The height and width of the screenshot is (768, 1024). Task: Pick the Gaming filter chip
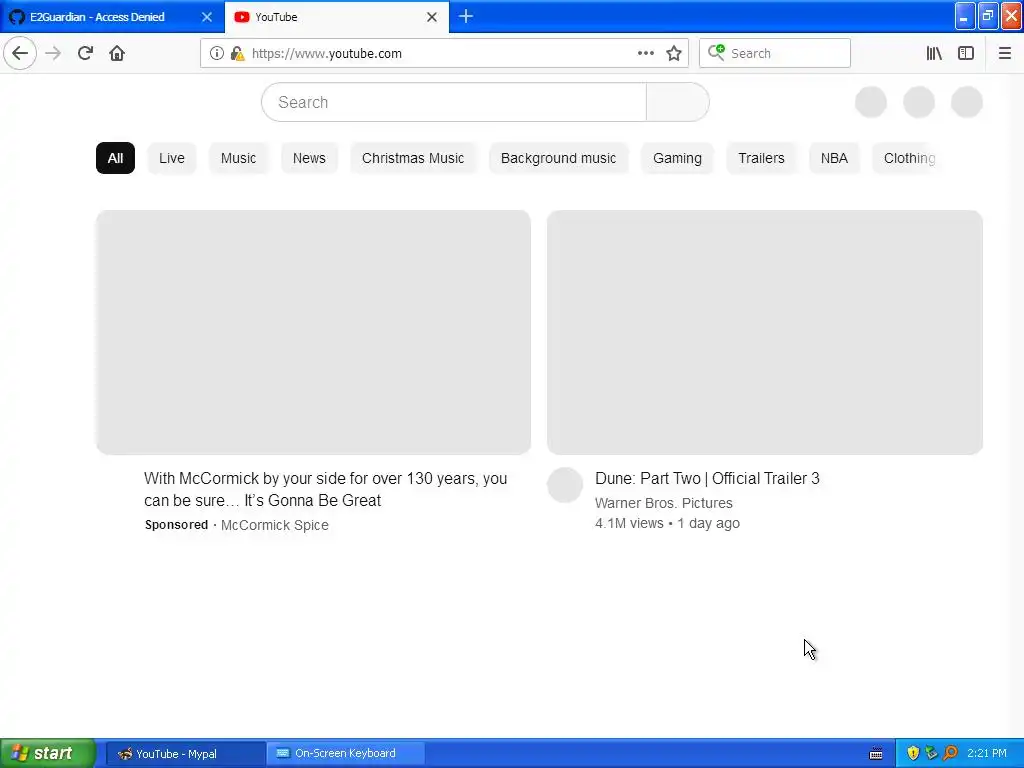coord(677,158)
